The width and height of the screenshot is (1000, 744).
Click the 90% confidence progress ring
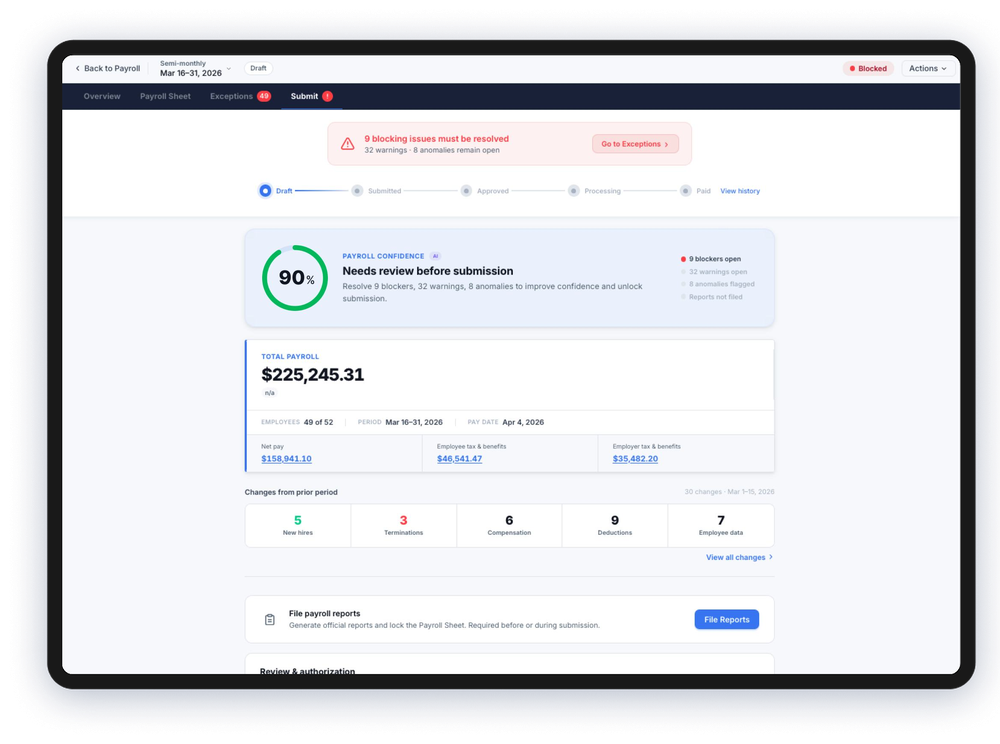[295, 278]
